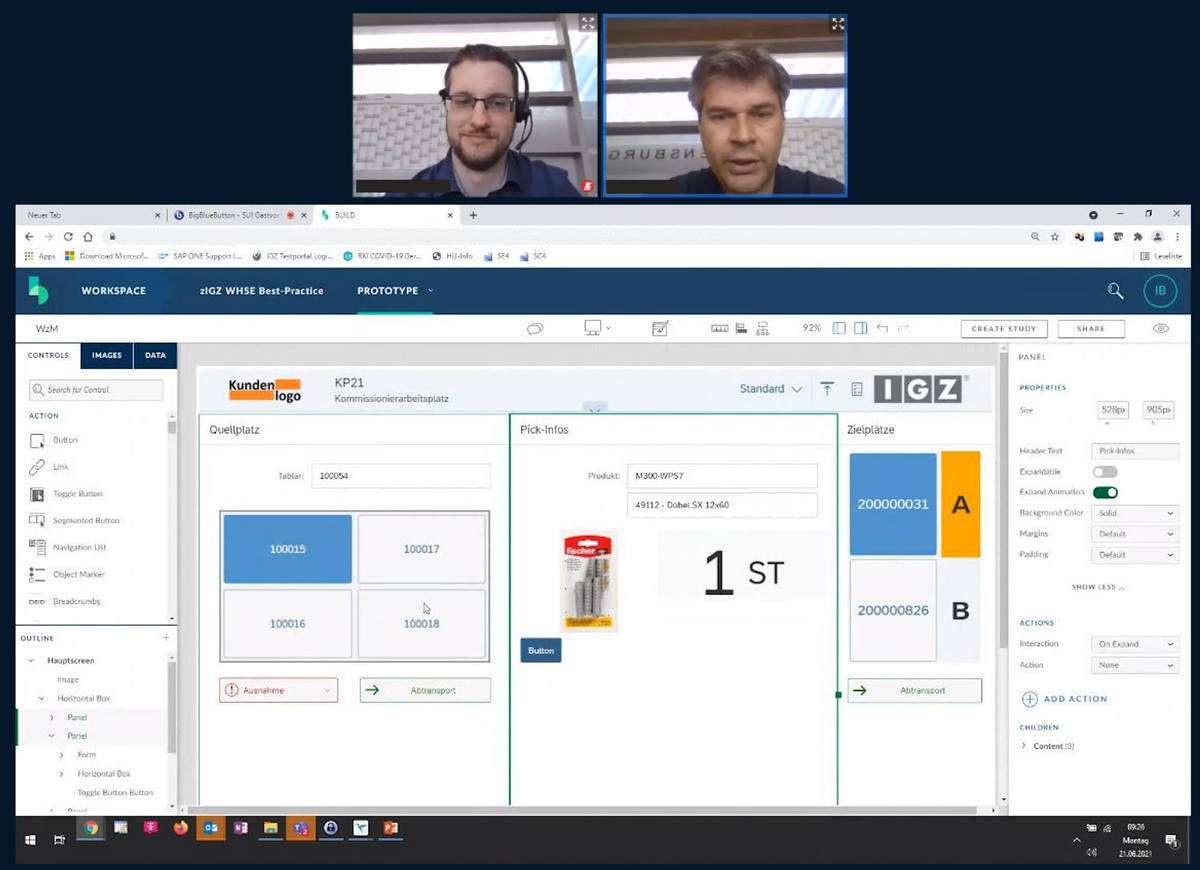The image size is (1200, 870).
Task: Redo the last undone change
Action: pos(903,328)
